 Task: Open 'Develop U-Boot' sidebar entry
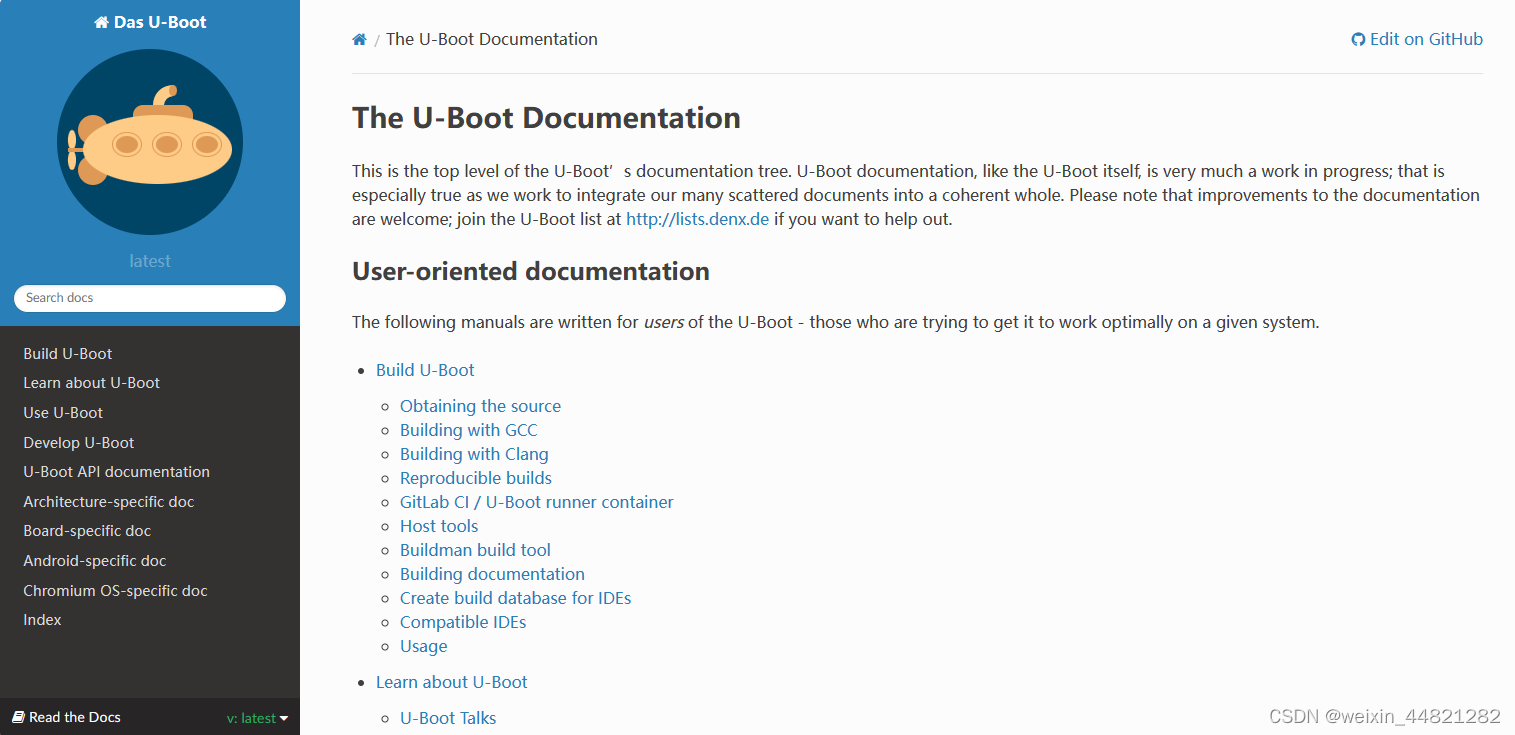(78, 442)
